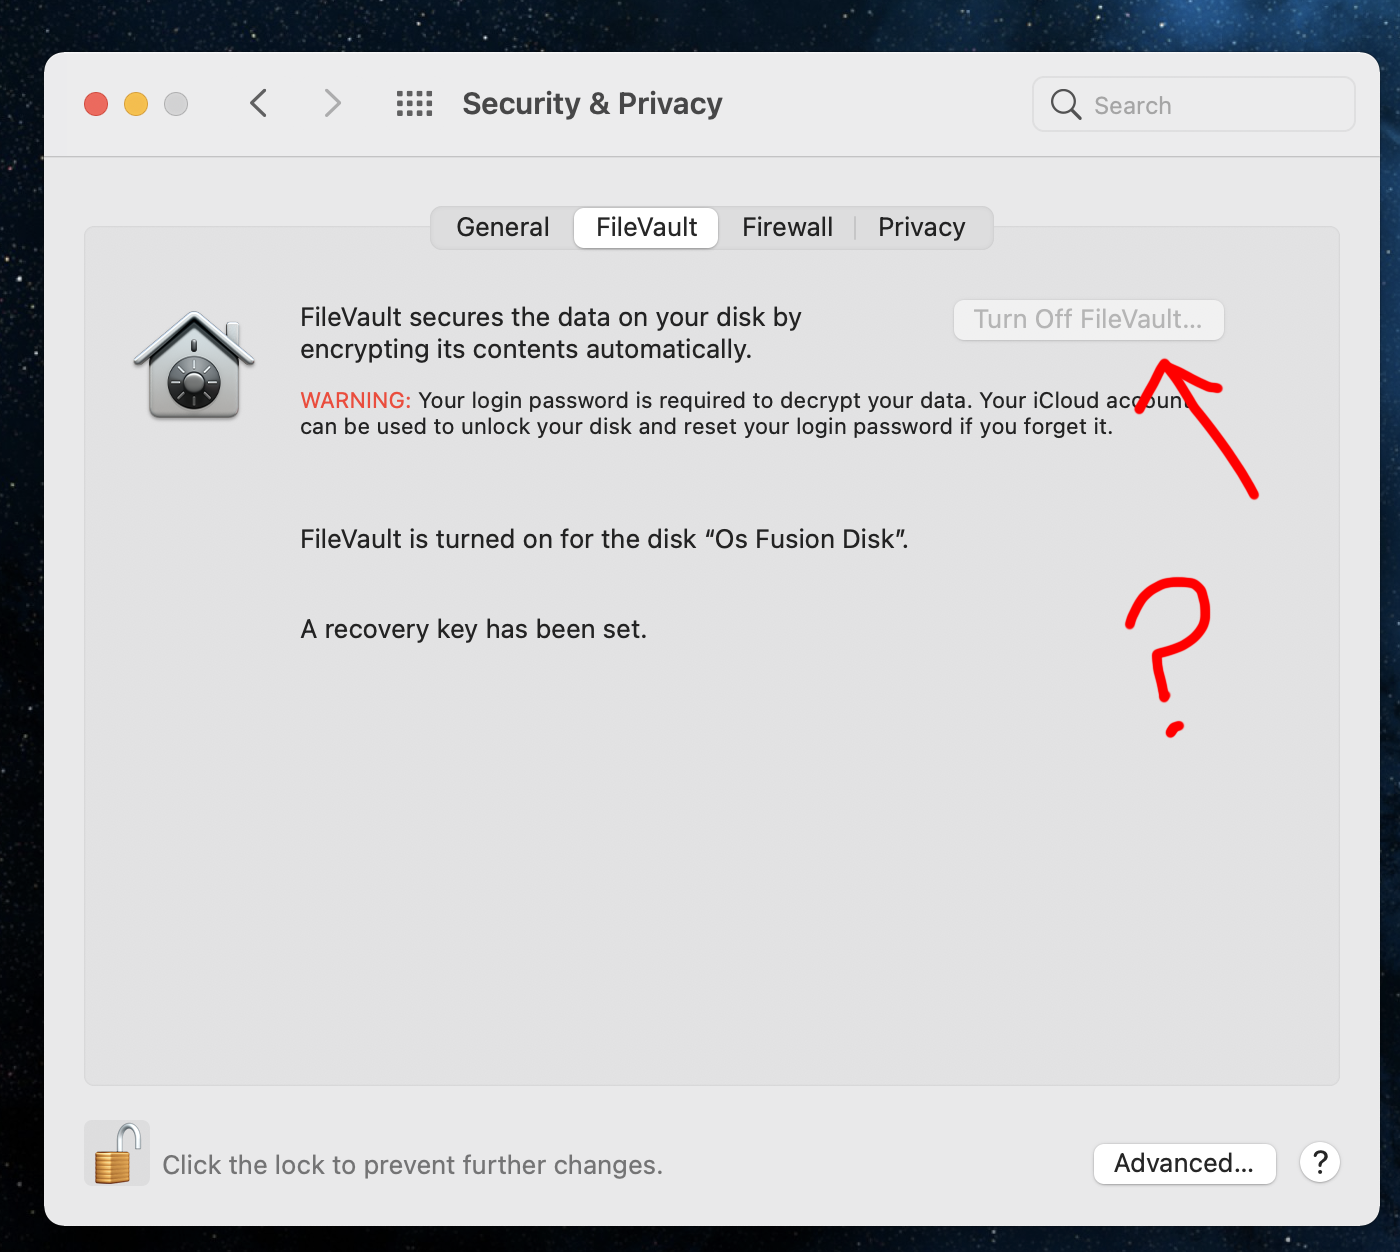The height and width of the screenshot is (1252, 1400).
Task: Click the Security & Privacy window title
Action: 592,103
